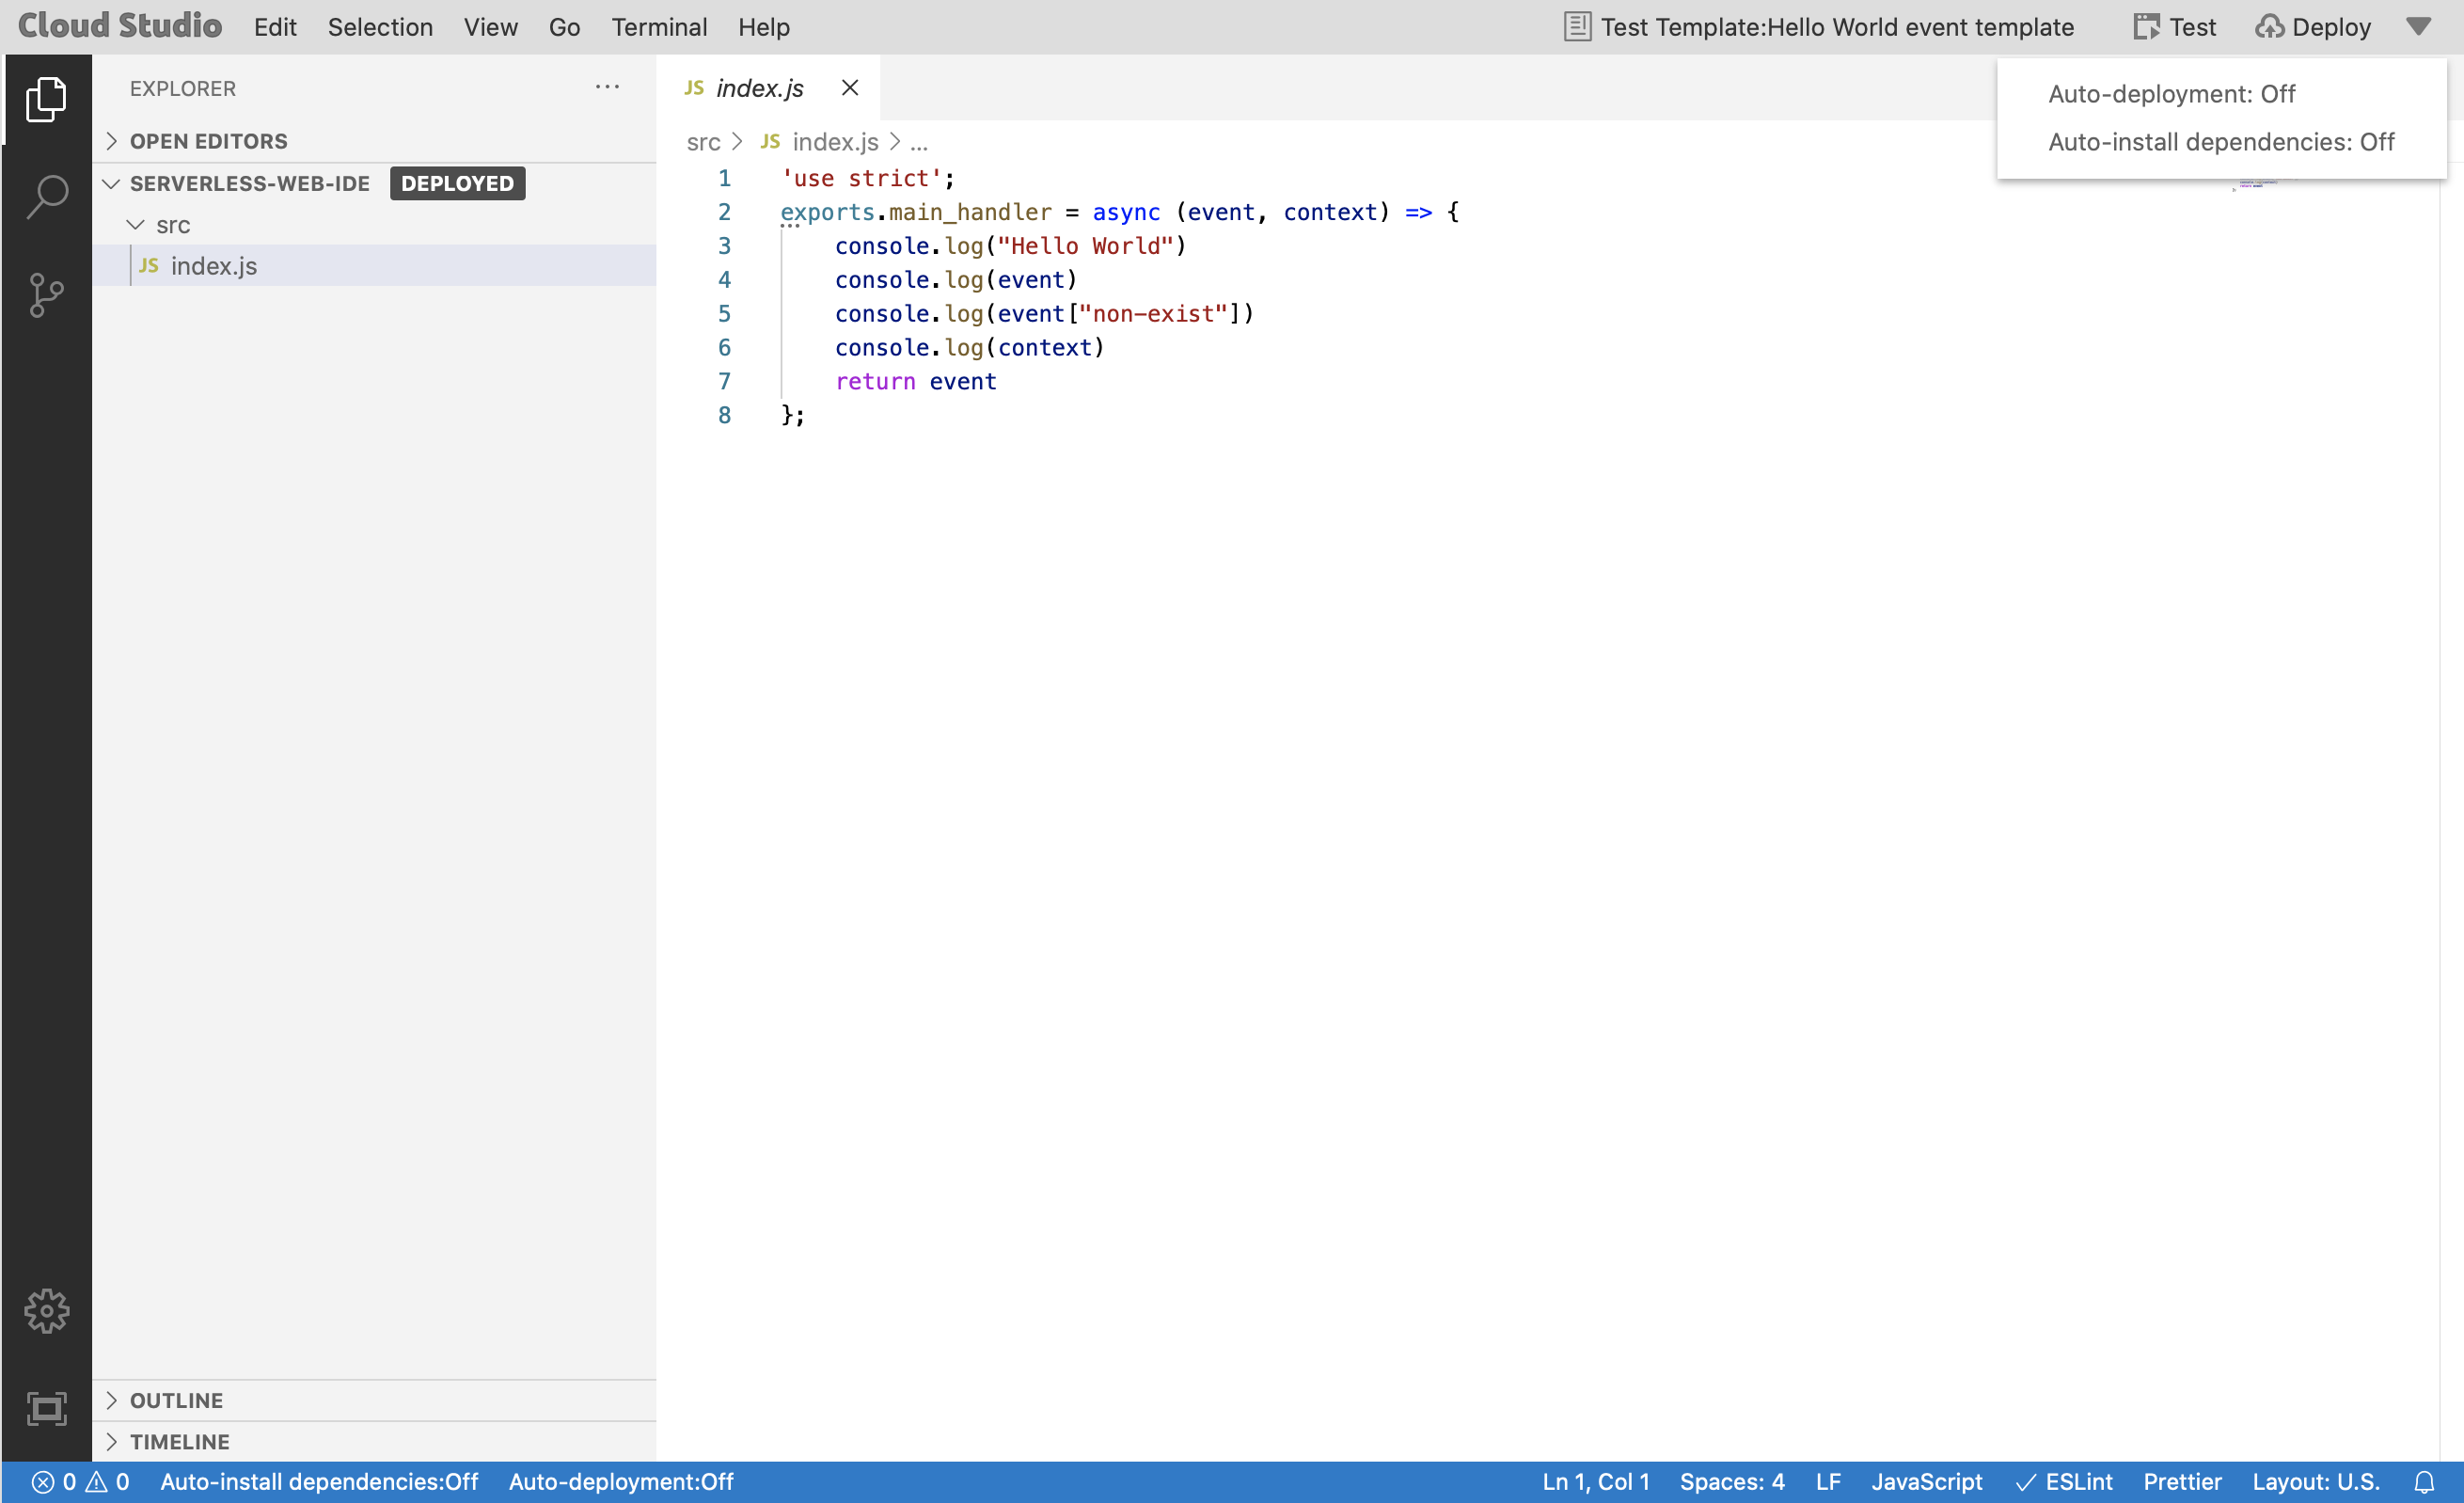Click the JavaScript language mode in status bar
2464x1503 pixels.
tap(1926, 1482)
